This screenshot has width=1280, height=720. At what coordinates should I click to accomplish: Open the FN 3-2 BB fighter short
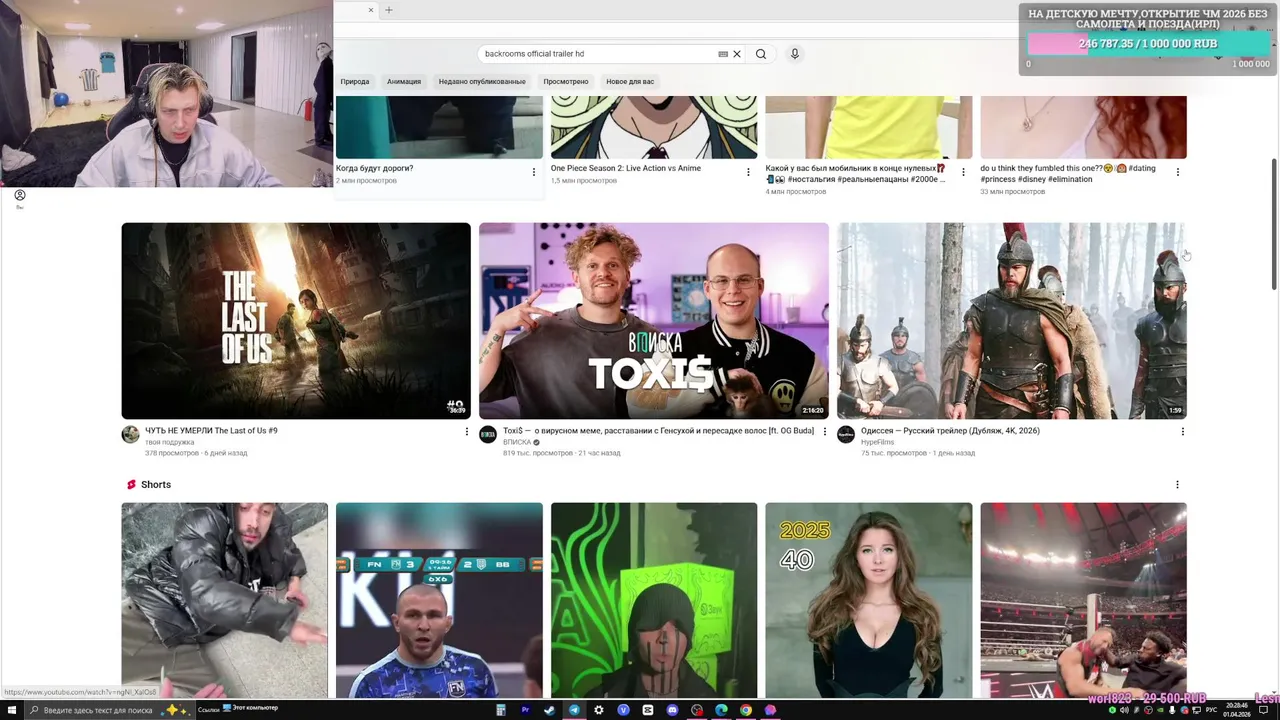click(439, 600)
